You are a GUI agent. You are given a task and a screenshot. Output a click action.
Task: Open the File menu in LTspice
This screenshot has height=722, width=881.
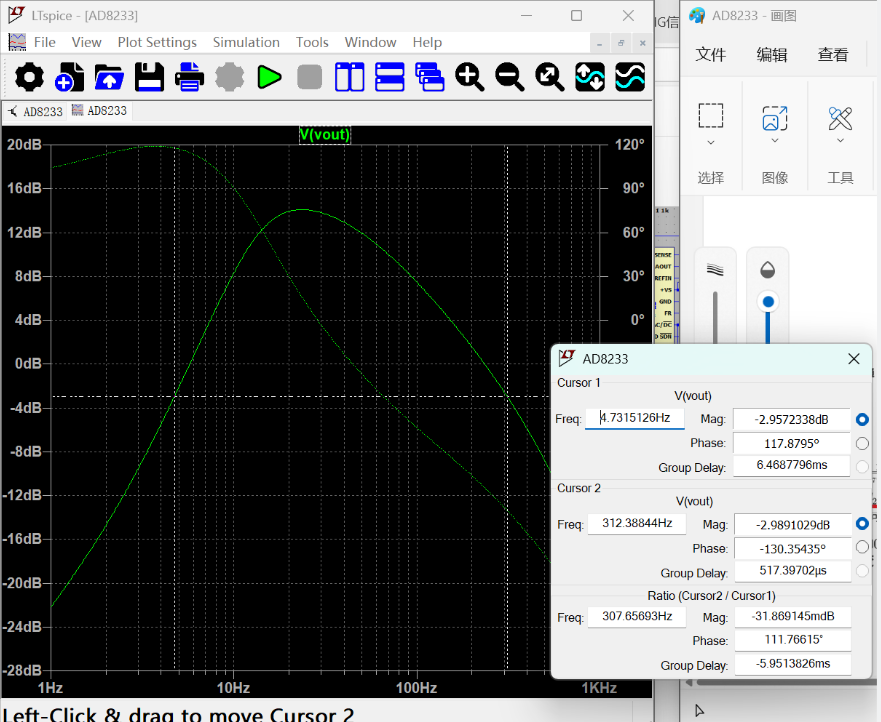click(x=44, y=42)
